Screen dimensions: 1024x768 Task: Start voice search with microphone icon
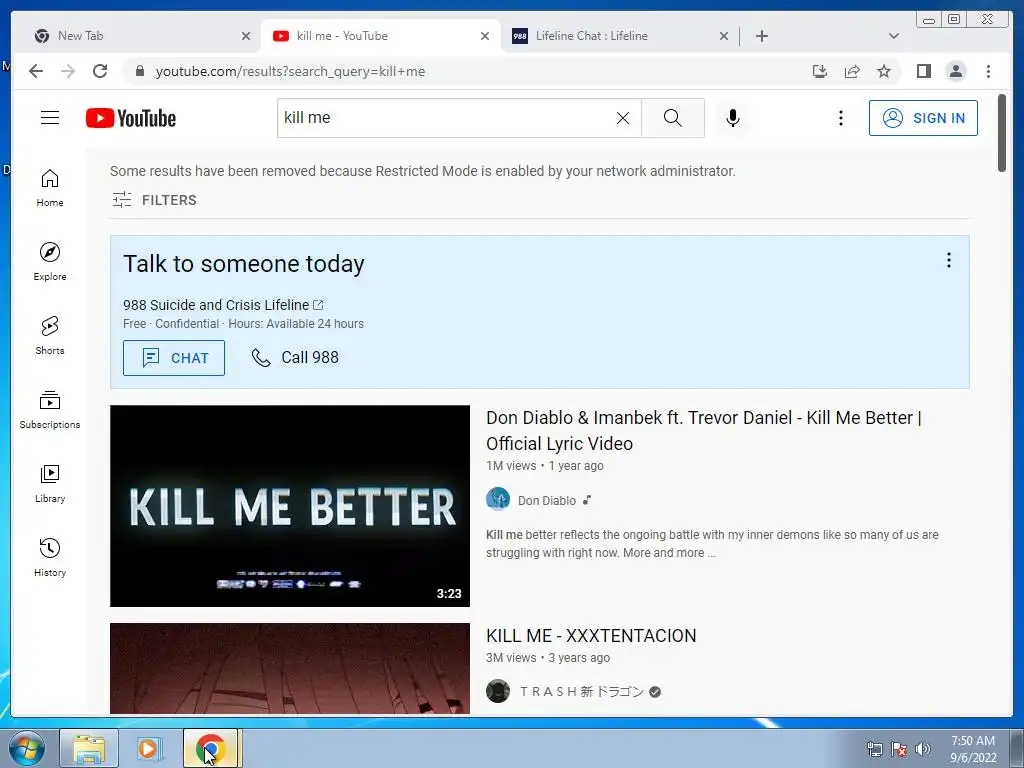(x=733, y=118)
